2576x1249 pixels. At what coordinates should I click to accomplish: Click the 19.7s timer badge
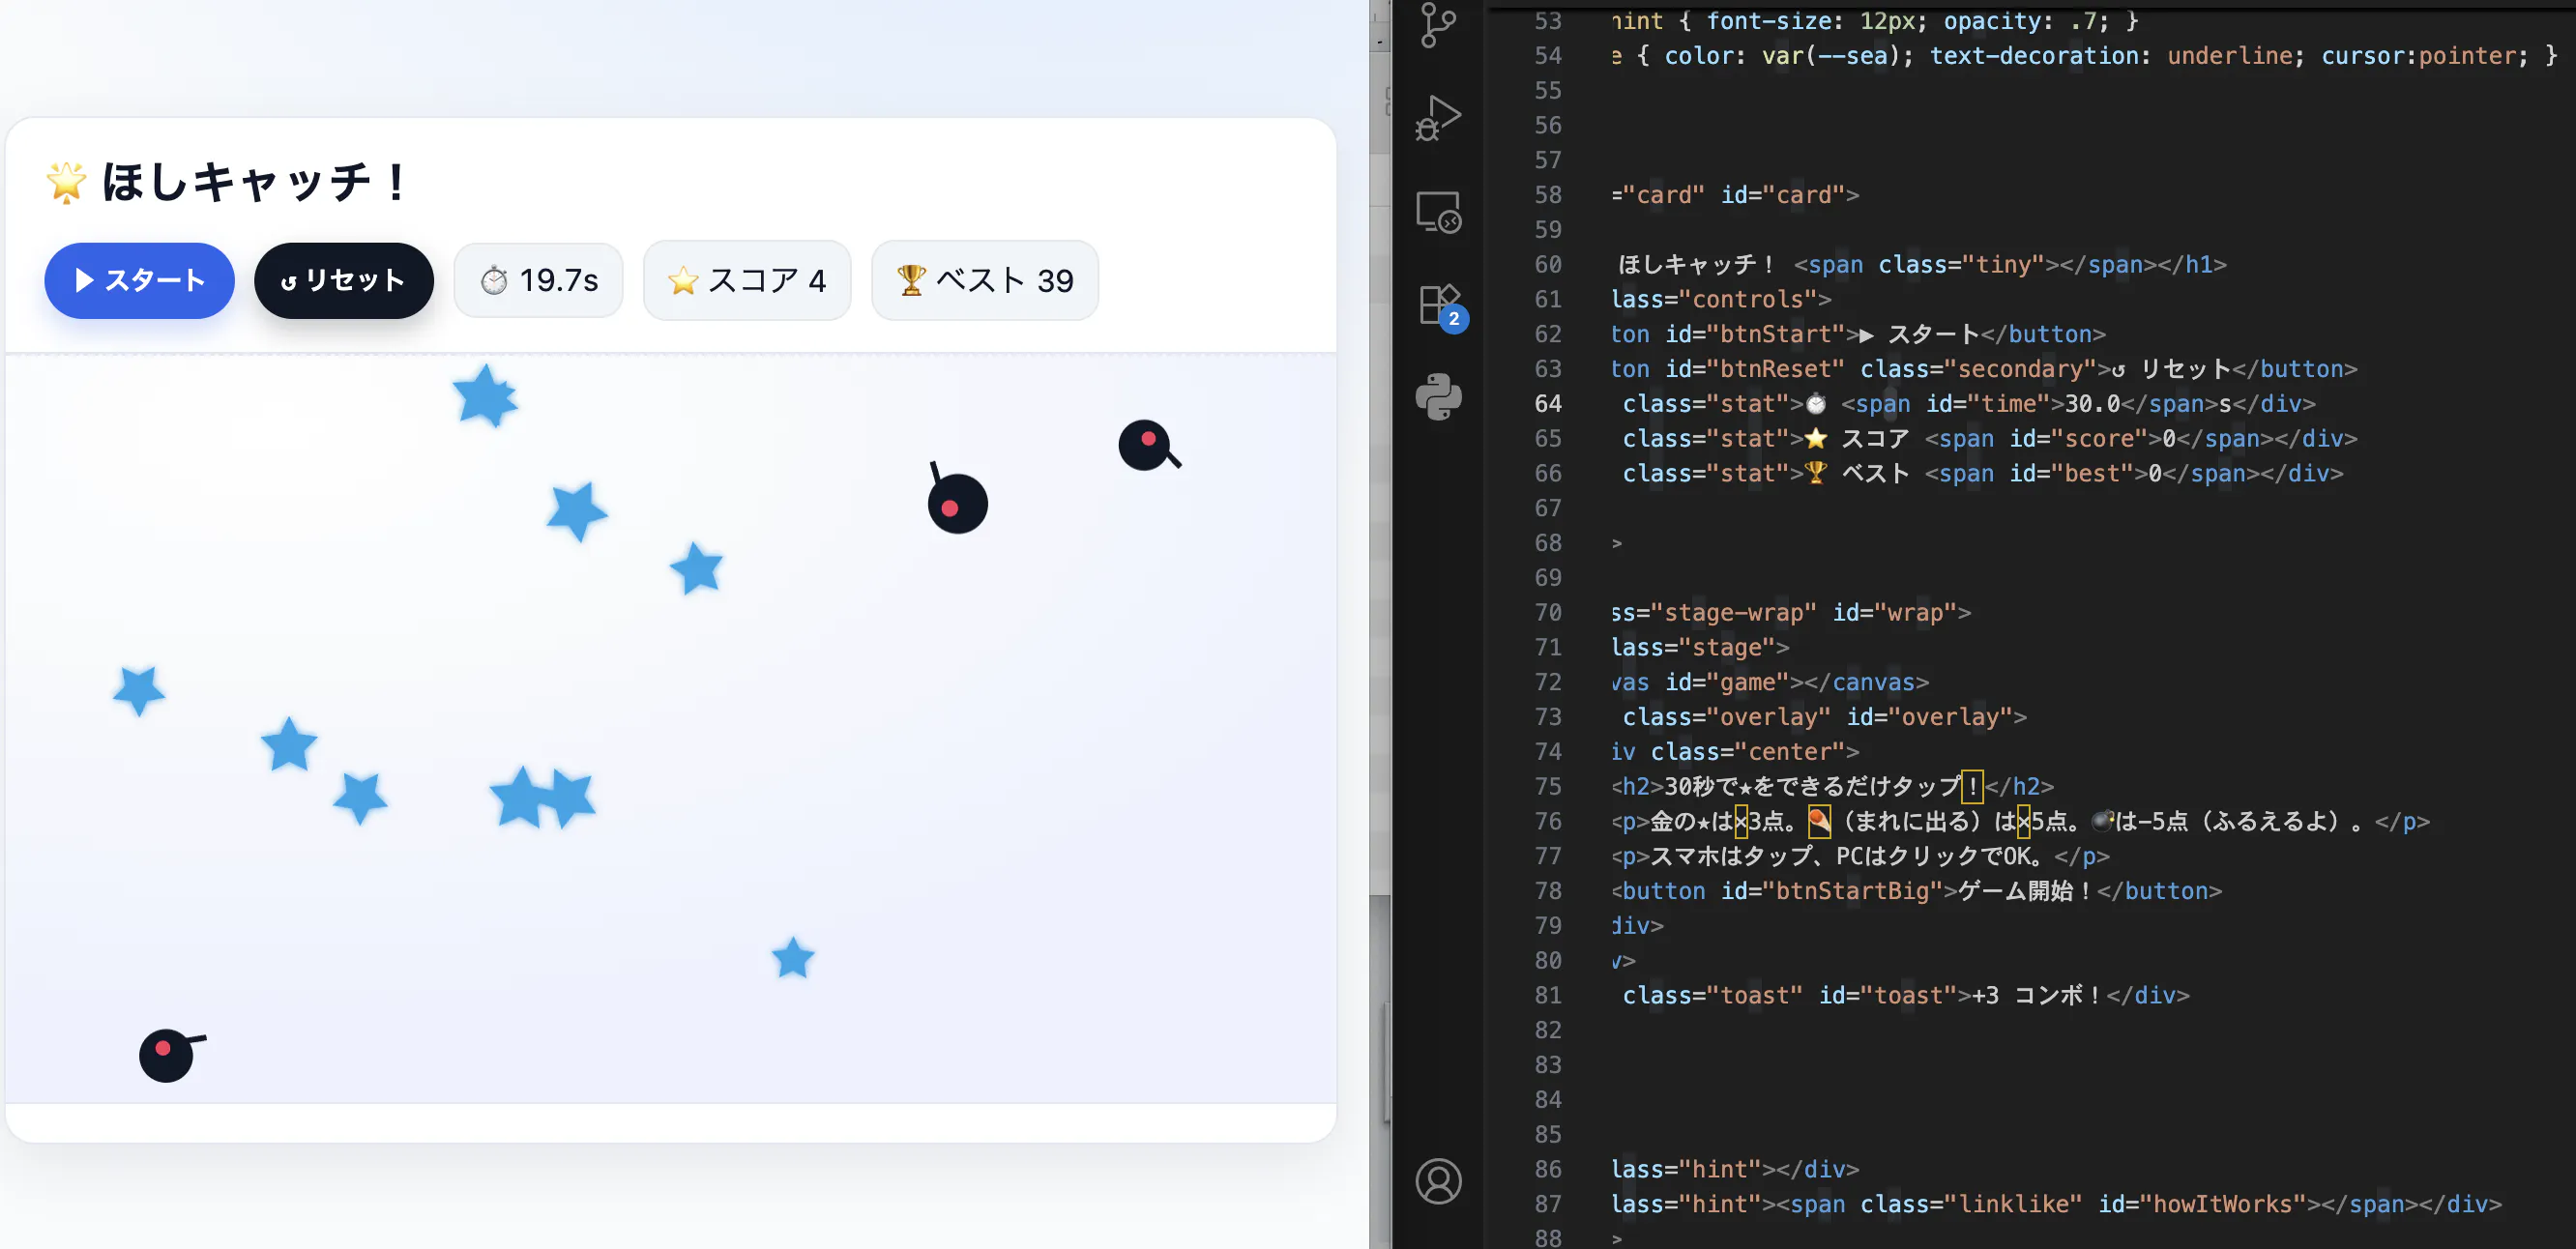tap(538, 280)
